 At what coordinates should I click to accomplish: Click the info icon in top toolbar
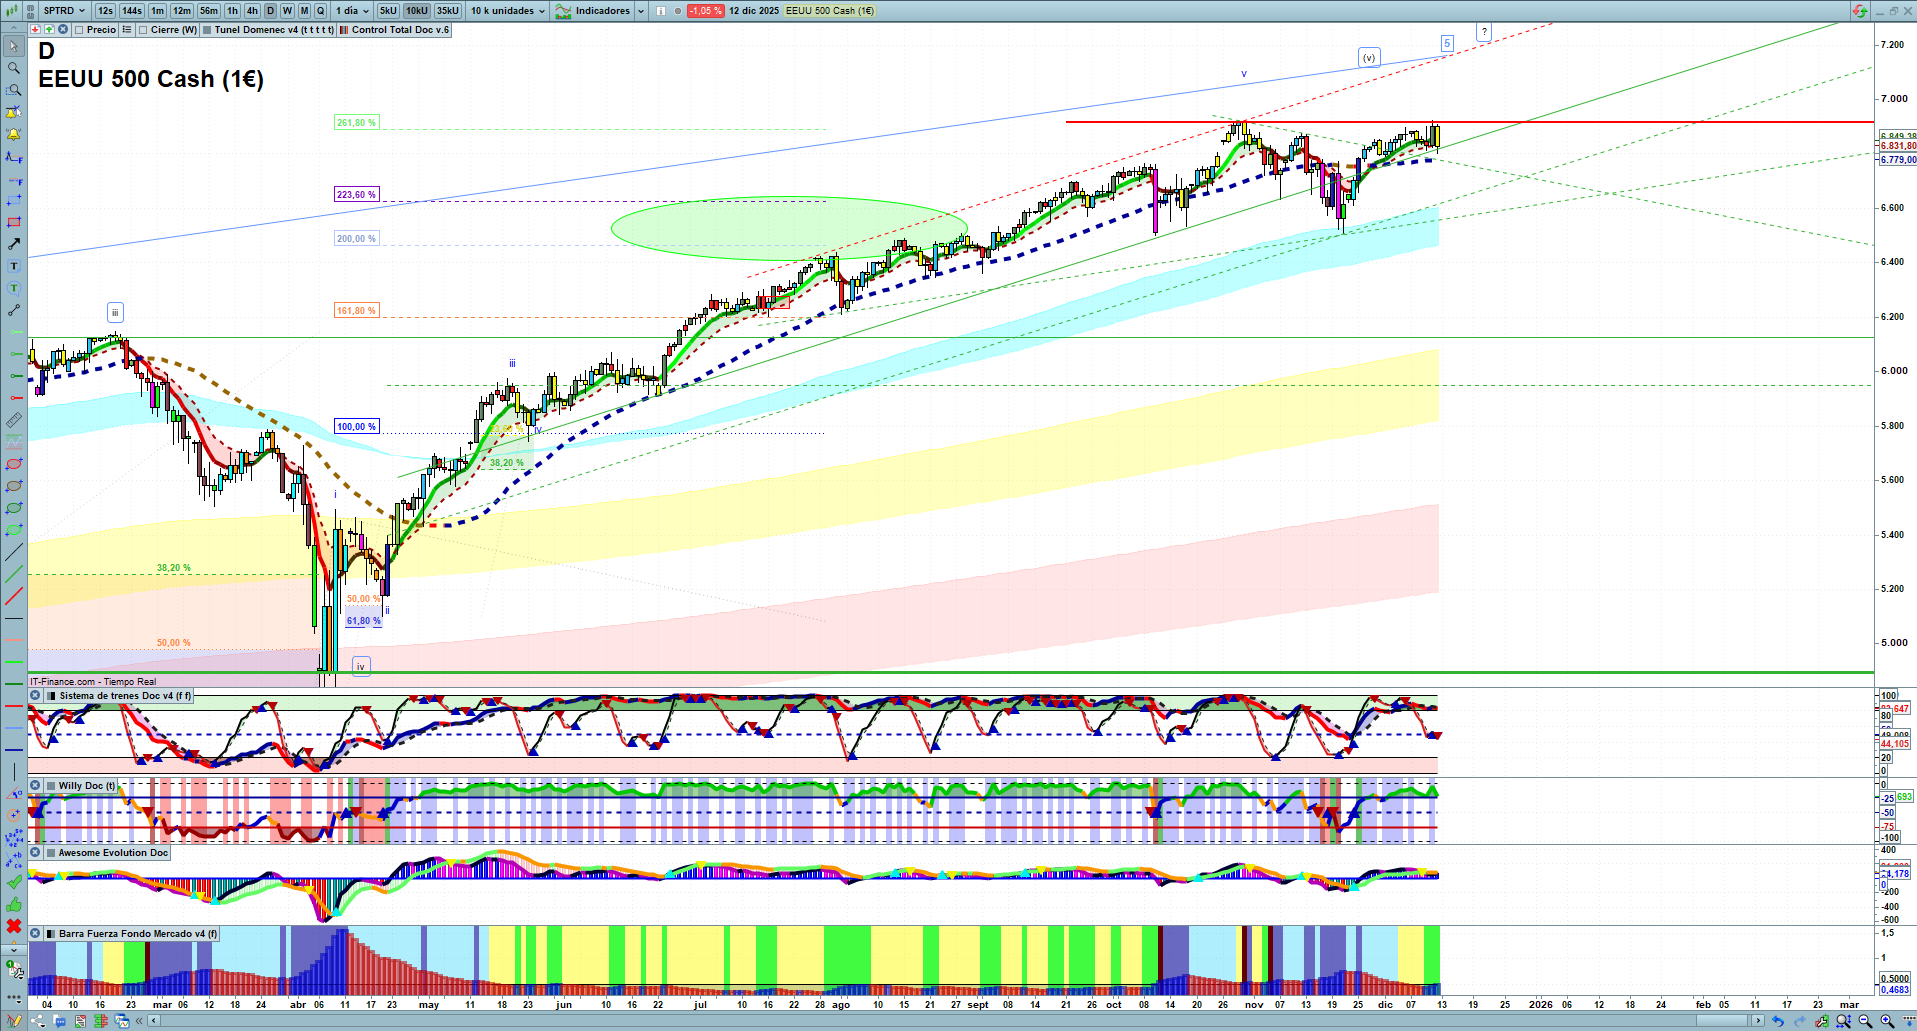point(661,11)
